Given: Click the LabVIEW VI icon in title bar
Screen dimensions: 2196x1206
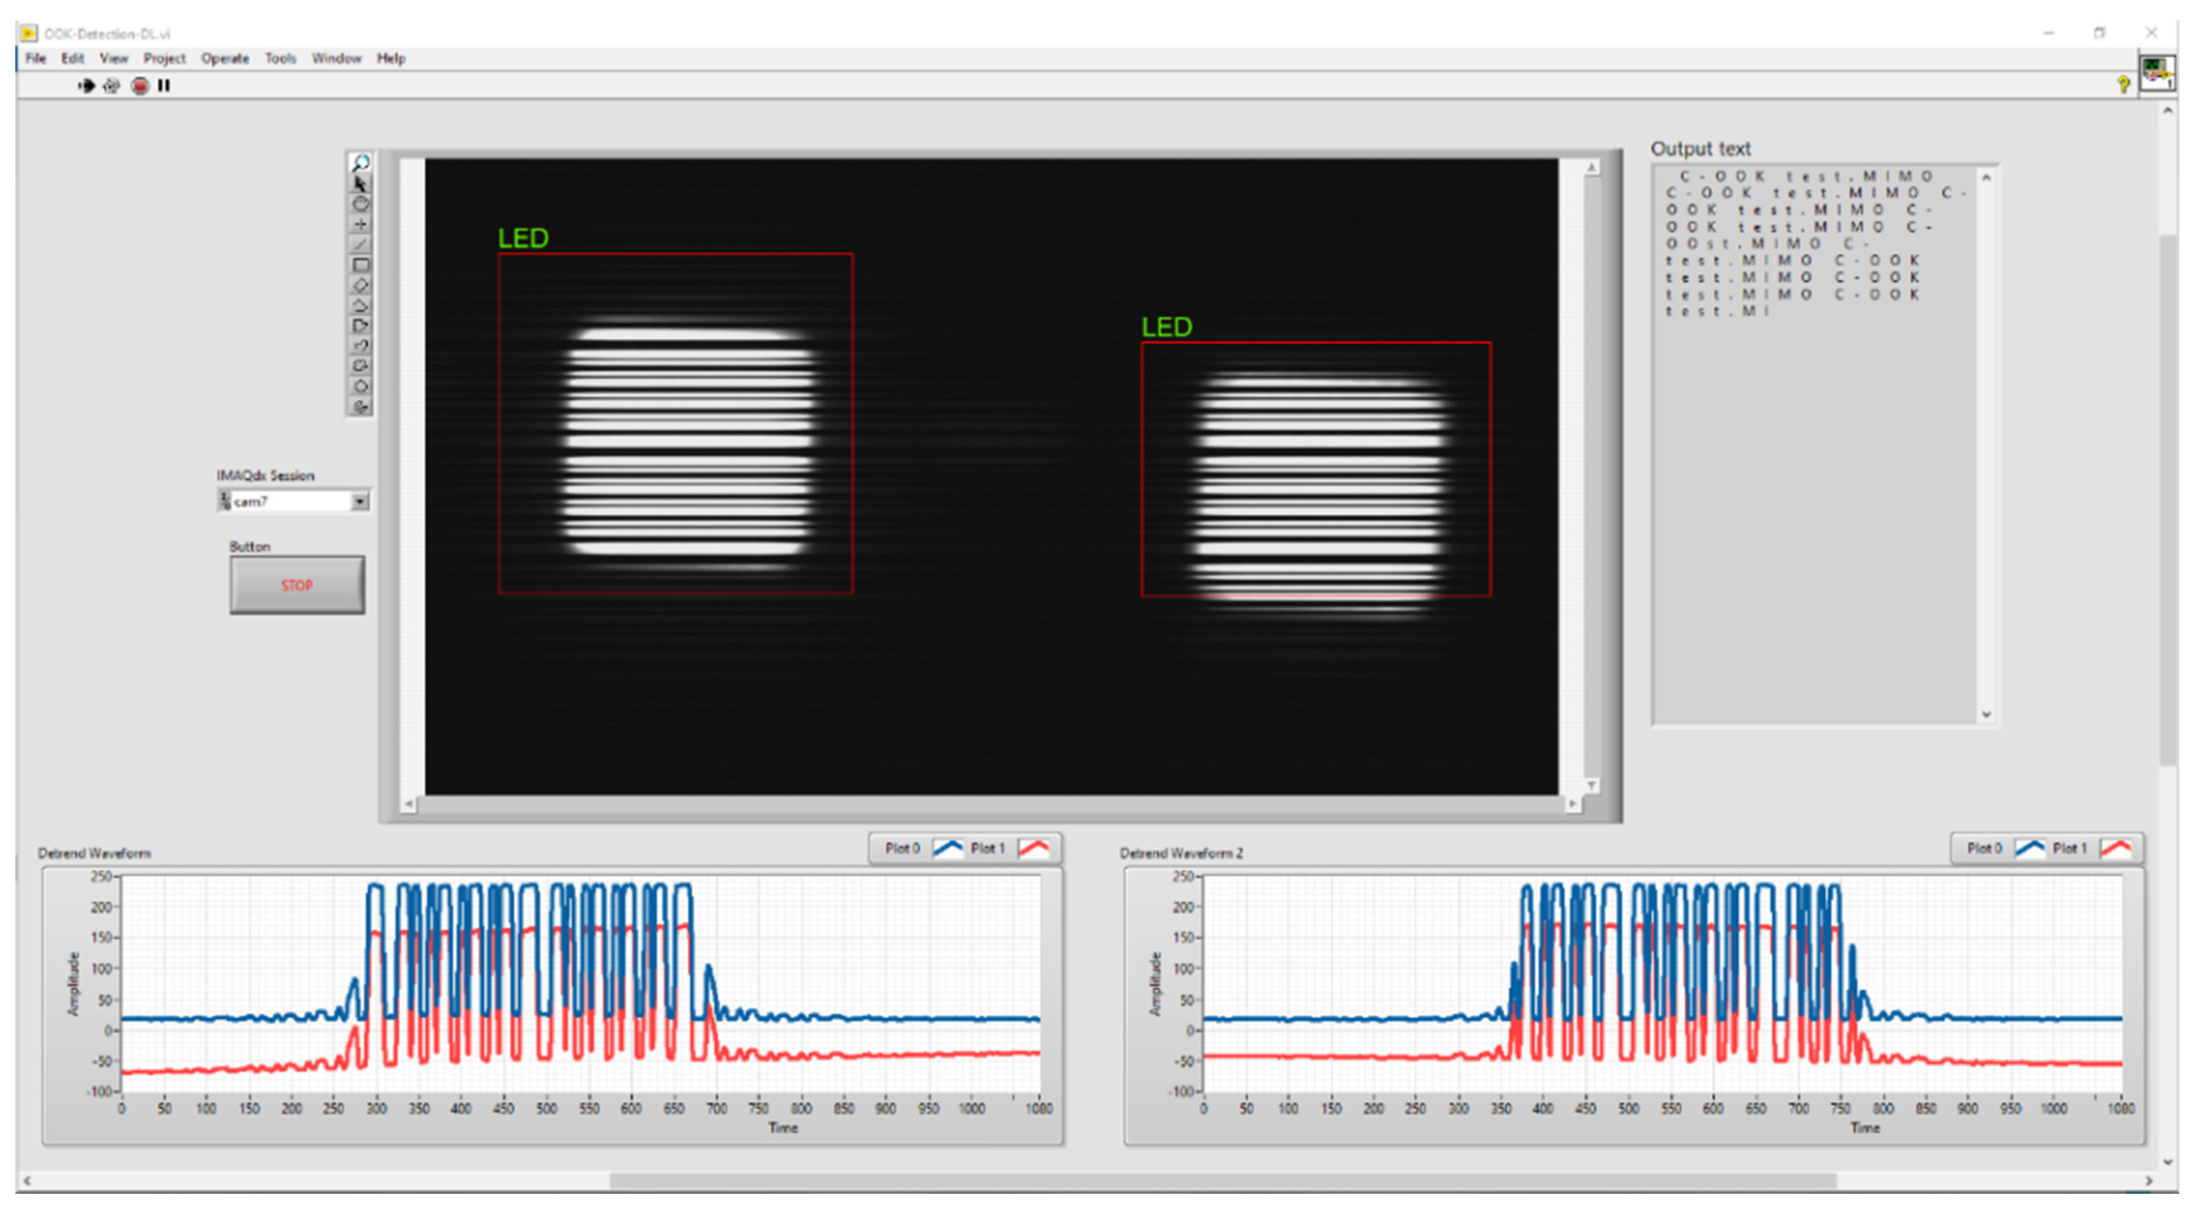Looking at the screenshot, I should point(28,33).
